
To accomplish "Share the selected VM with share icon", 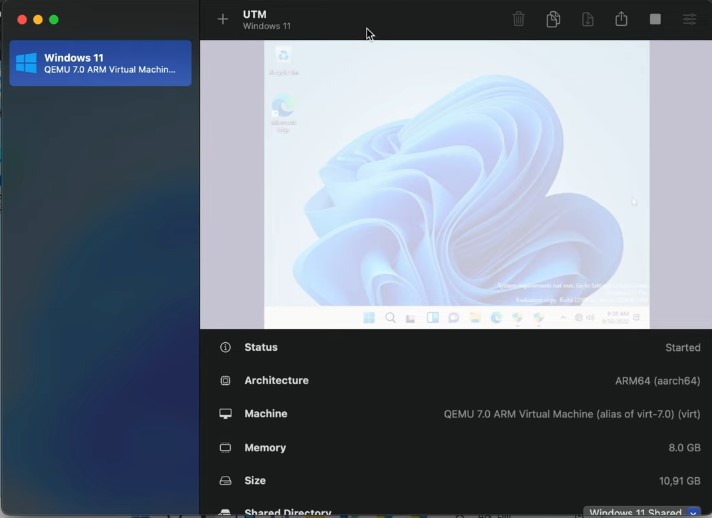I will (621, 19).
